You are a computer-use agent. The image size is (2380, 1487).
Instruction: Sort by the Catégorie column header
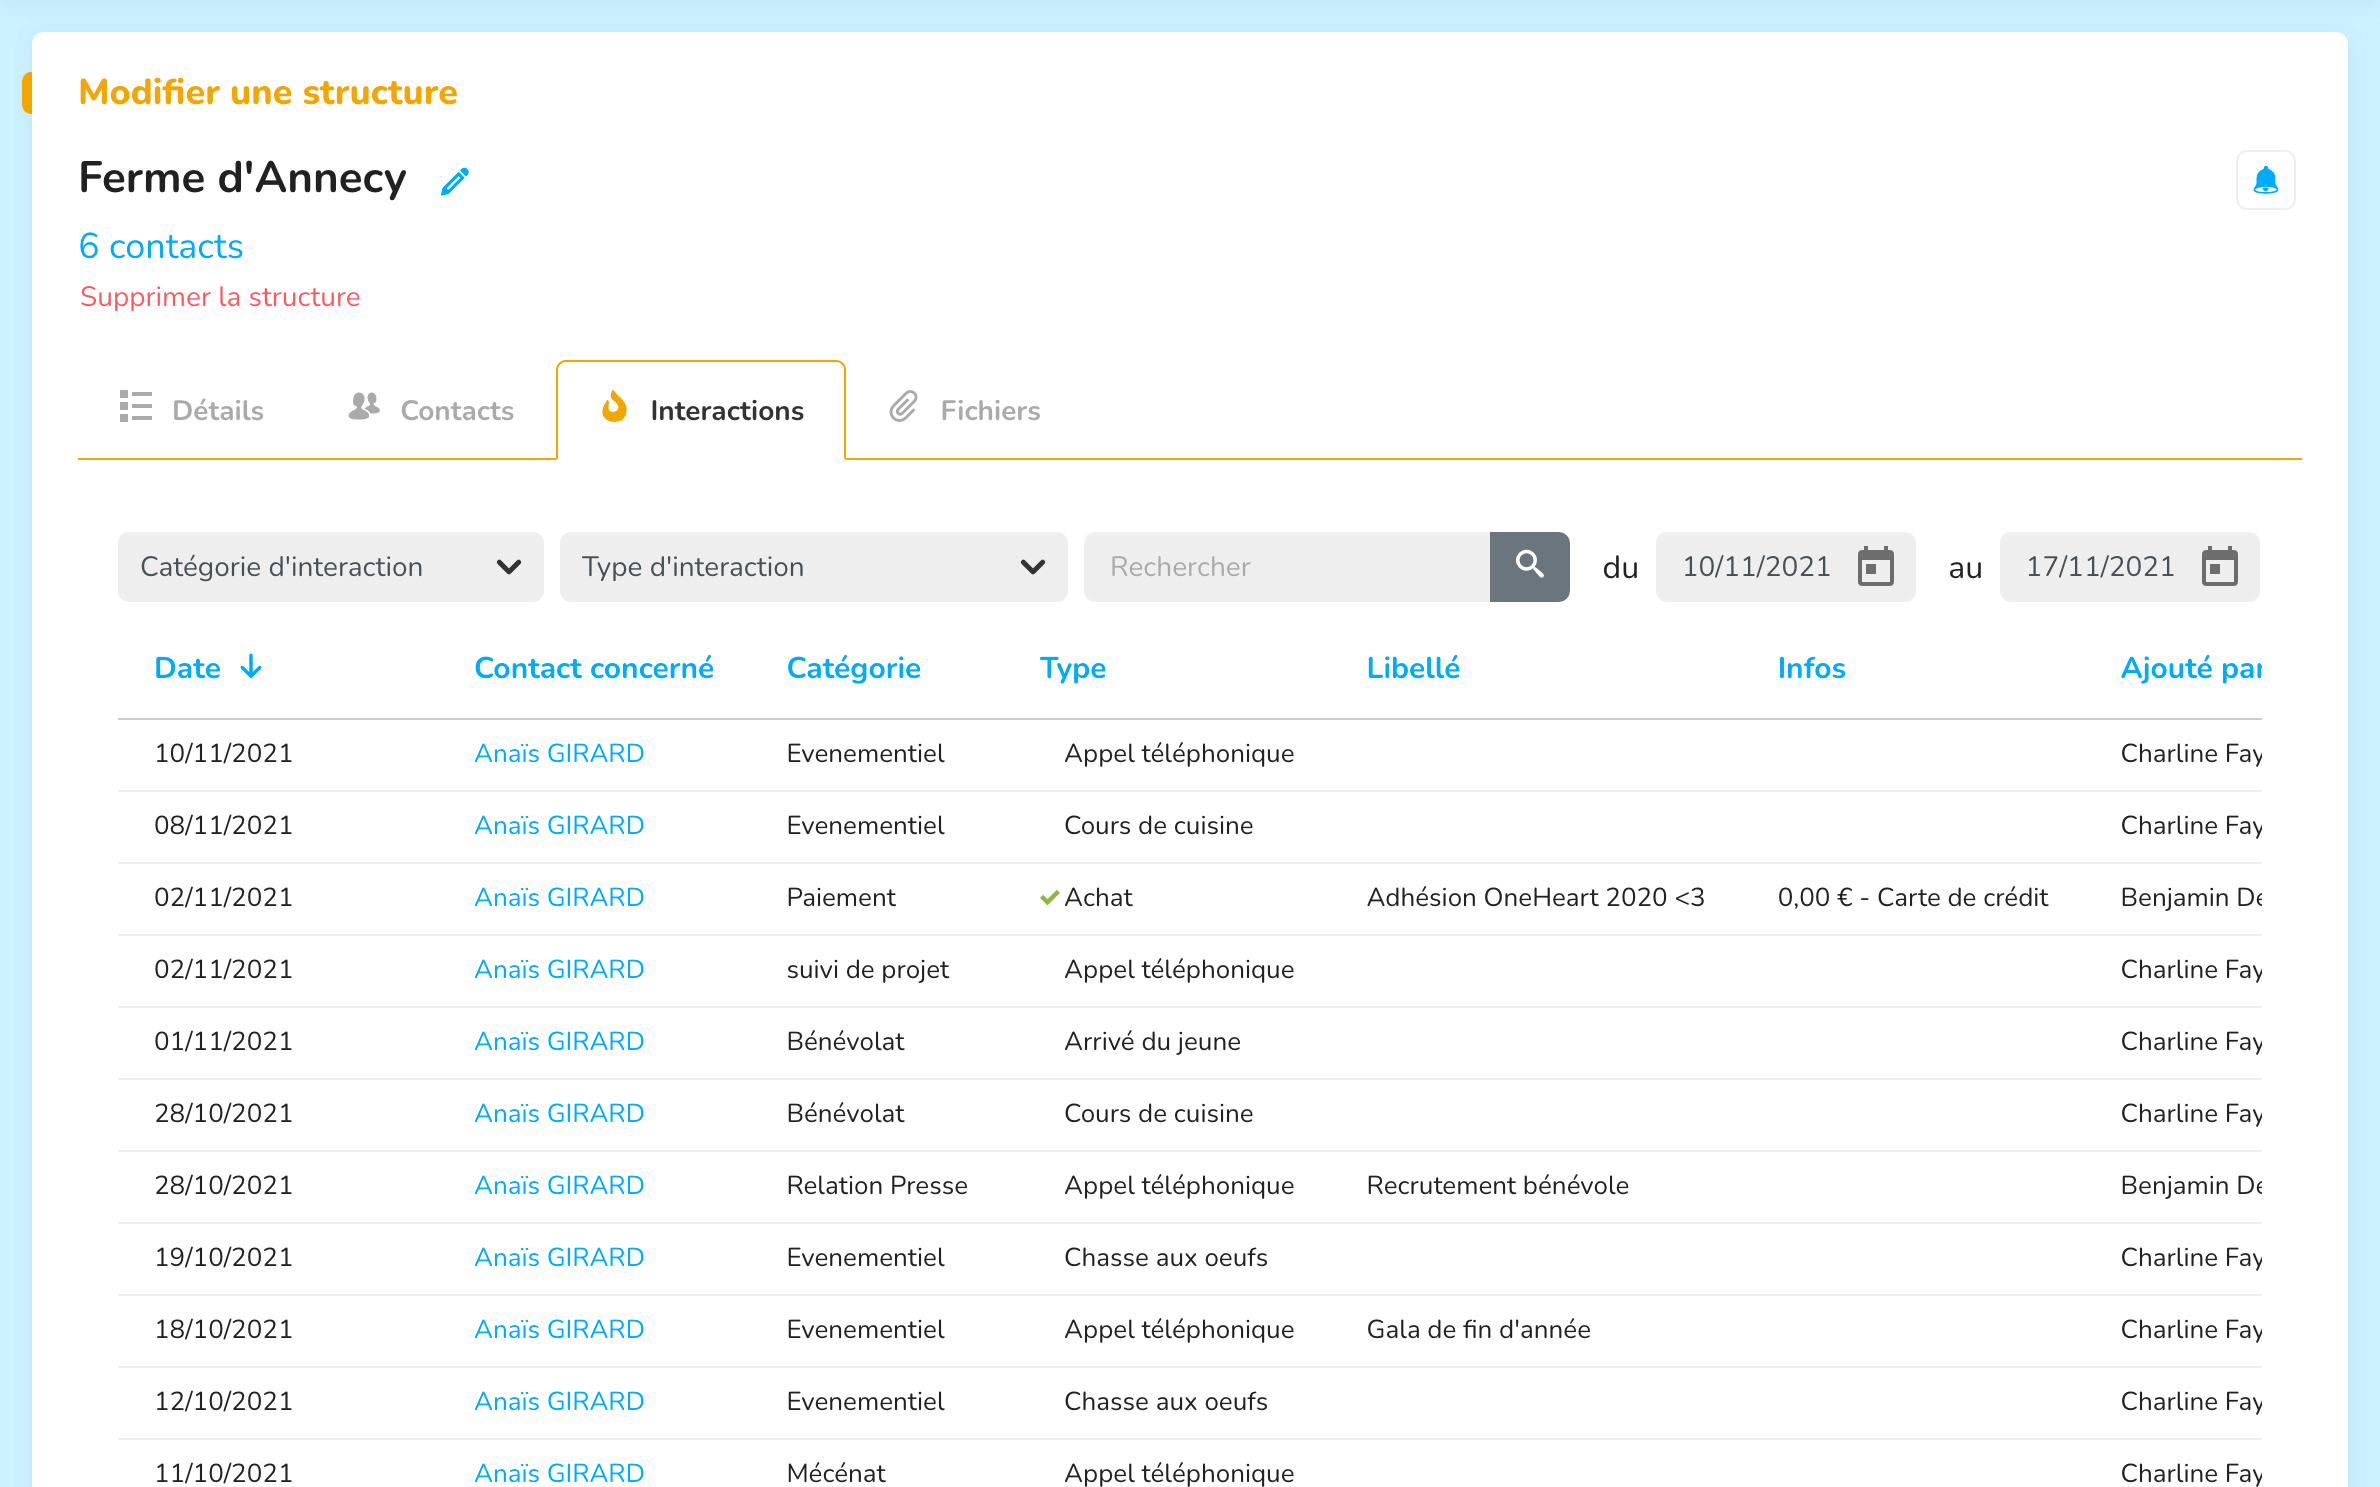pyautogui.click(x=853, y=668)
